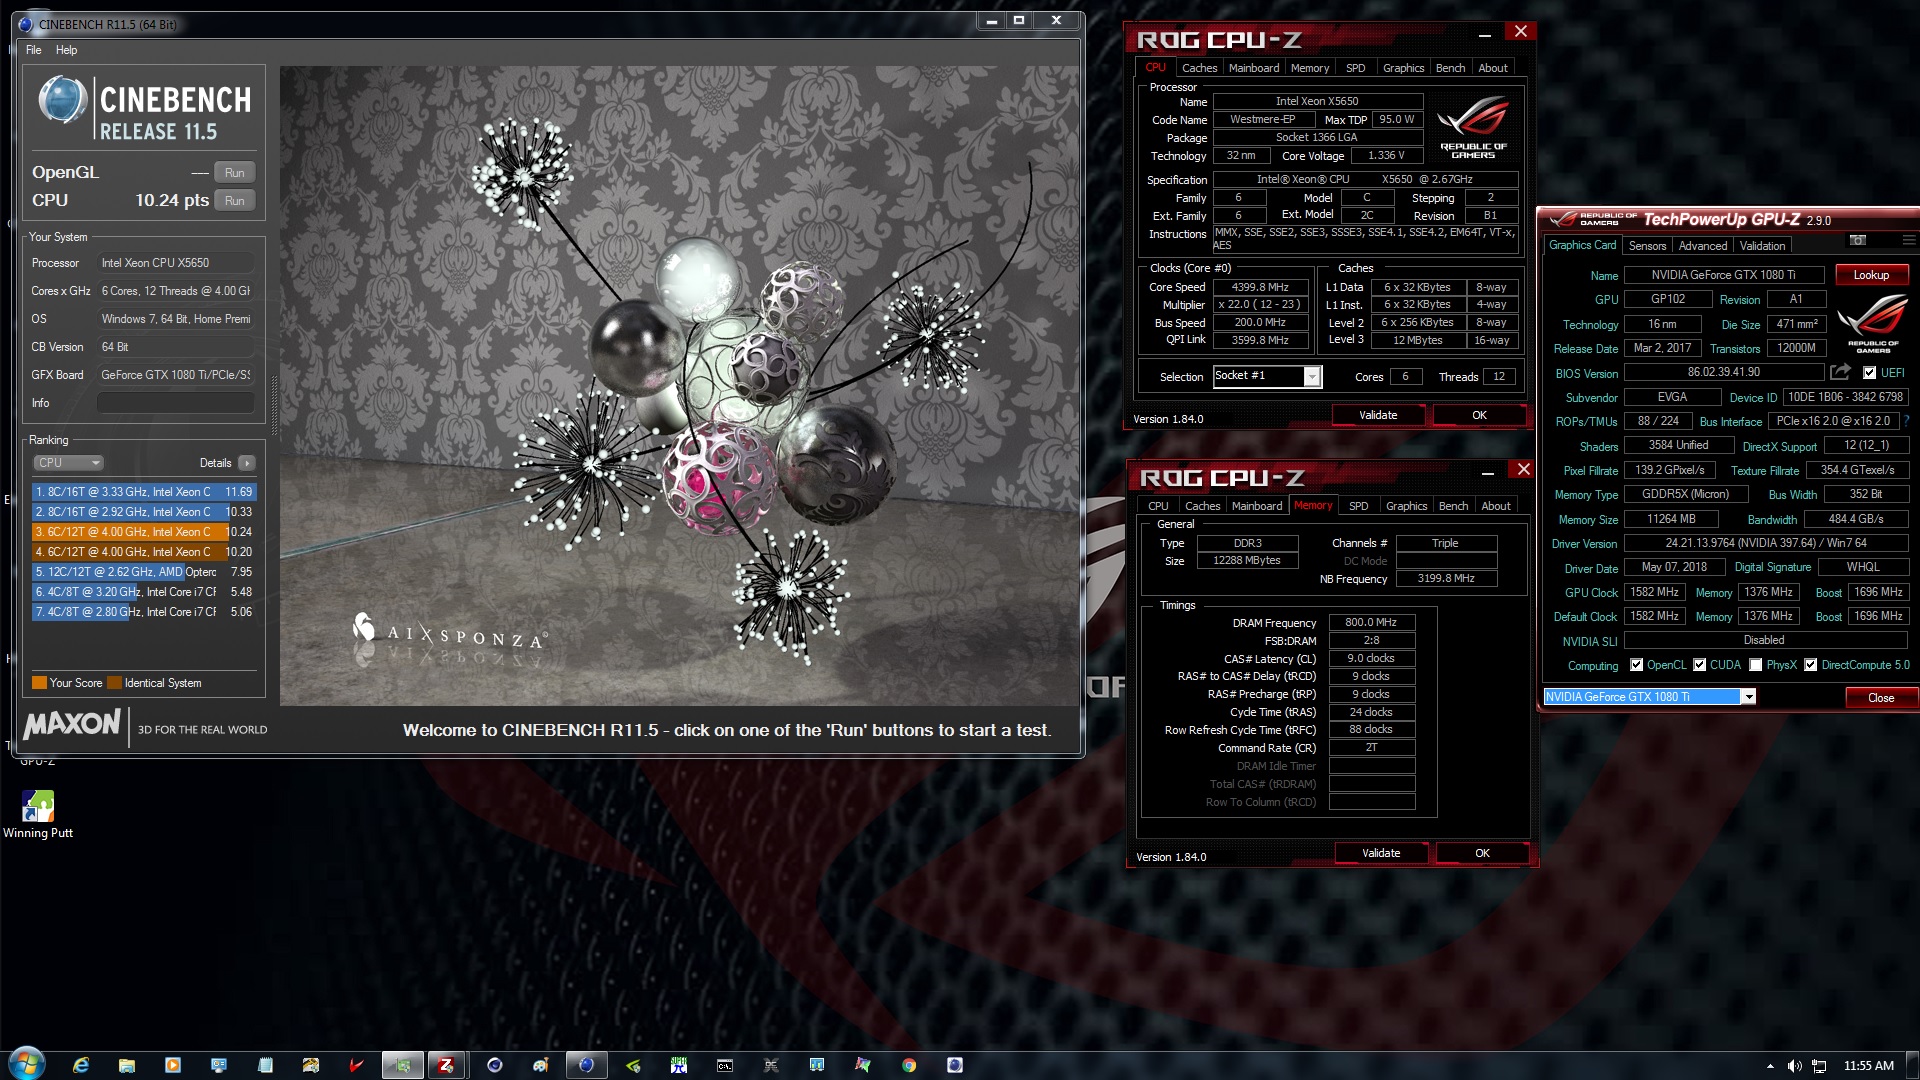The width and height of the screenshot is (1920, 1080).
Task: Click the Close button in GPU-Z
Action: click(1881, 698)
